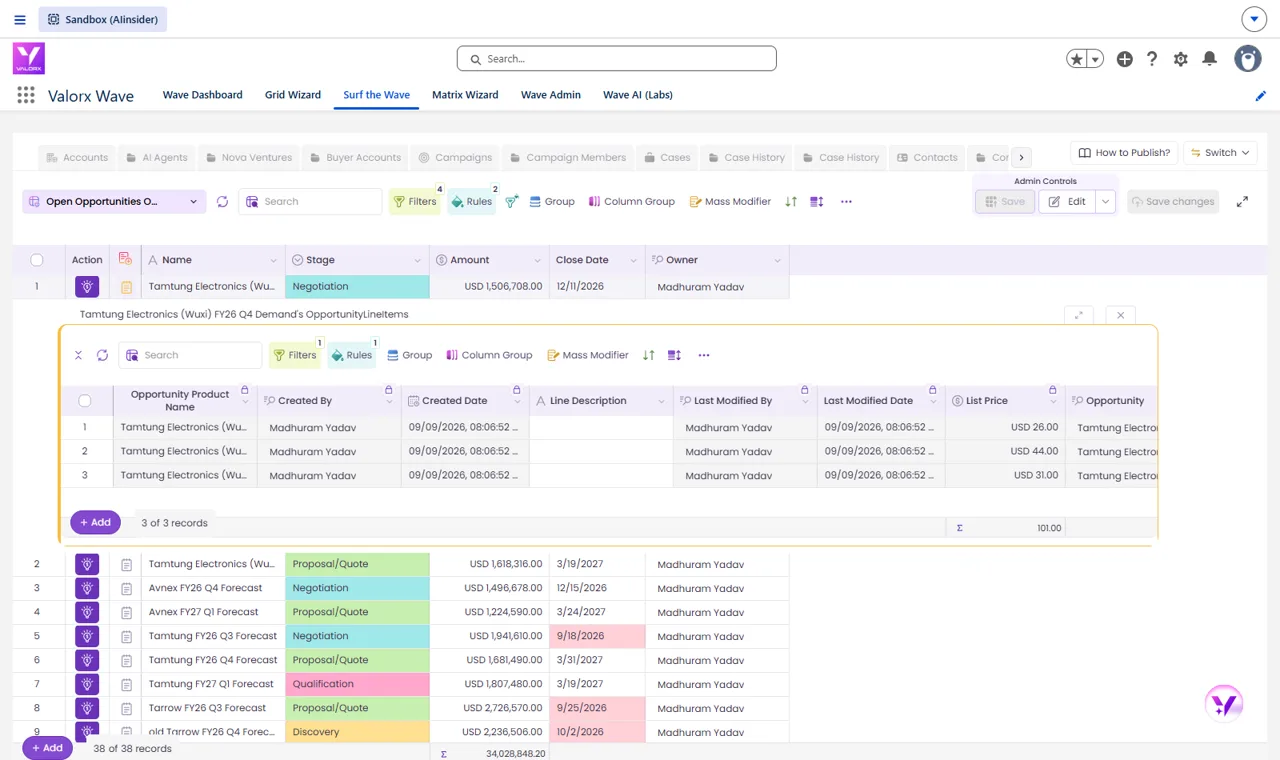The height and width of the screenshot is (760, 1280).
Task: Click the refresh icon beside Open Opportunities
Action: (222, 202)
